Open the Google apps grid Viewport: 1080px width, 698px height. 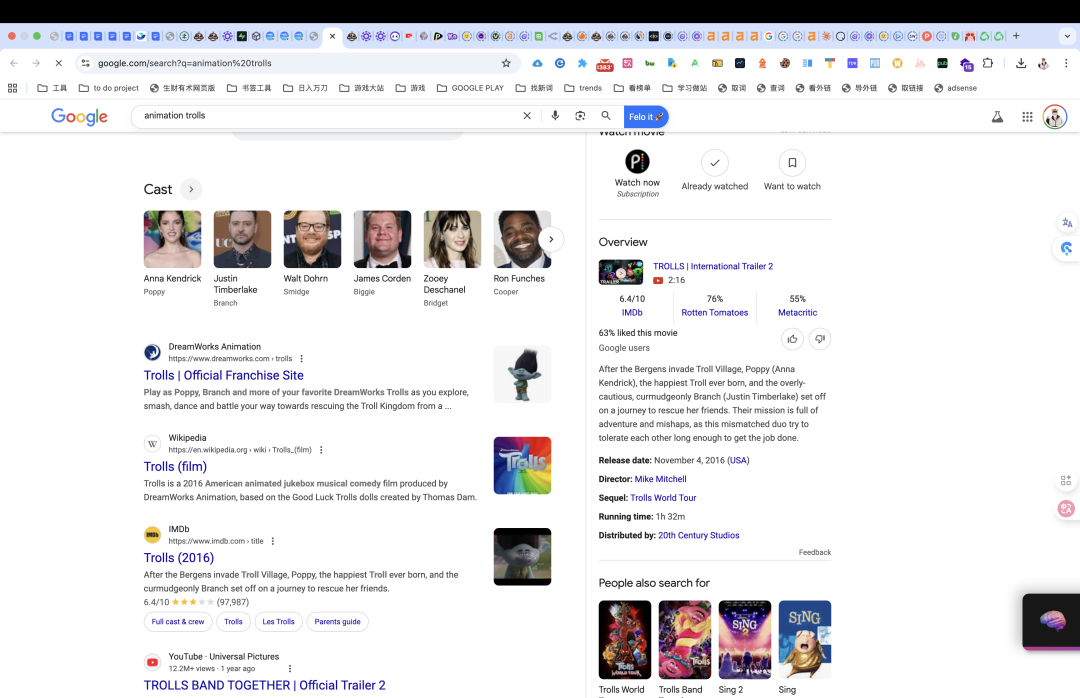point(1027,116)
